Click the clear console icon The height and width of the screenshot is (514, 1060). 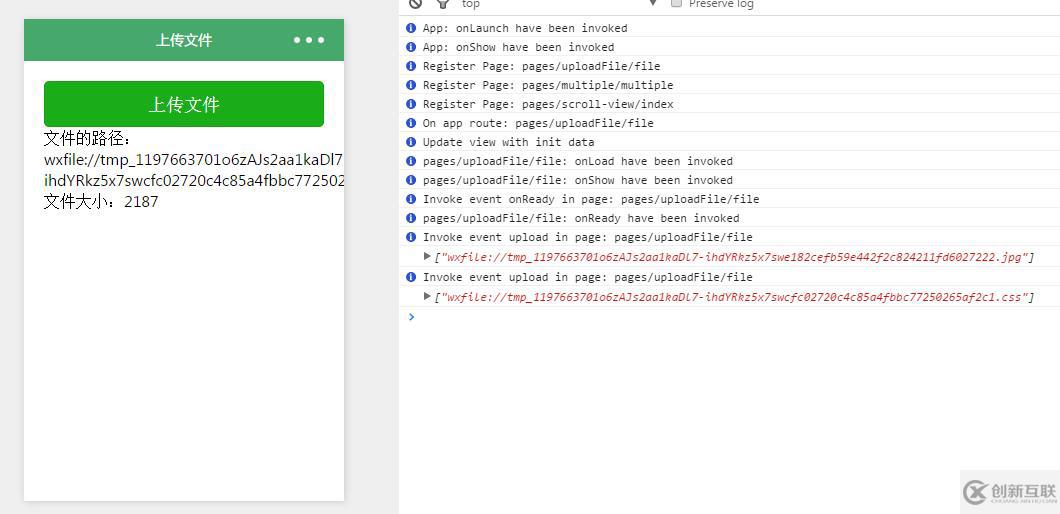point(415,4)
